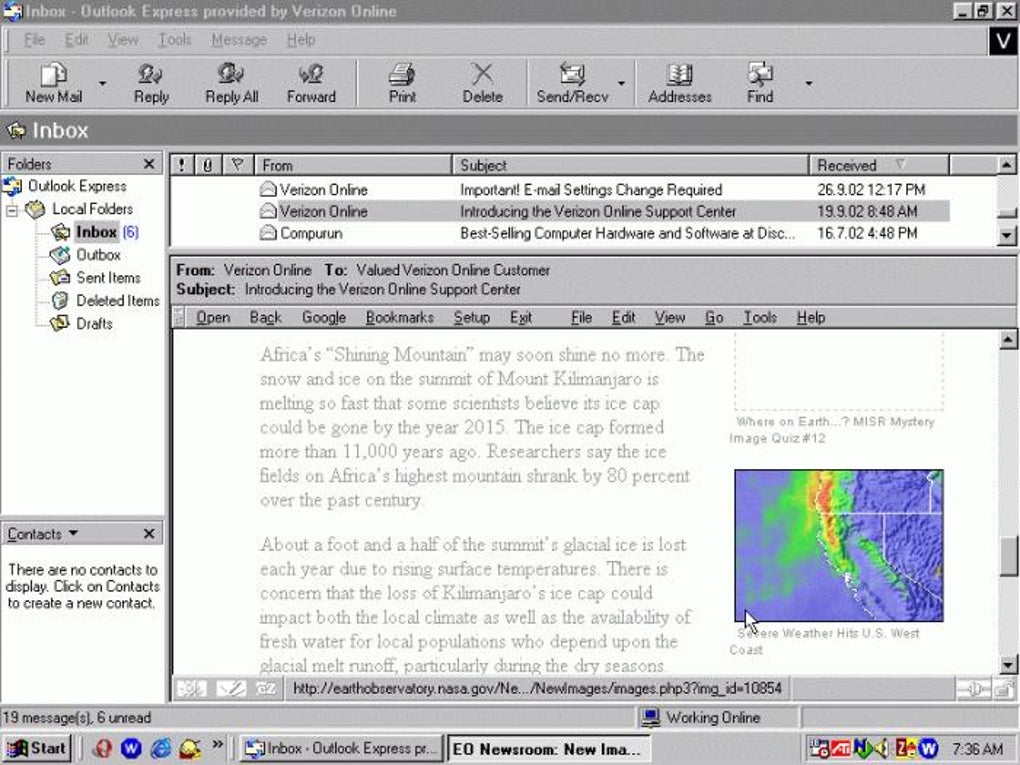This screenshot has height=765, width=1020.
Task: Click the Severe Weather U.S. West Coast image
Action: 839,545
